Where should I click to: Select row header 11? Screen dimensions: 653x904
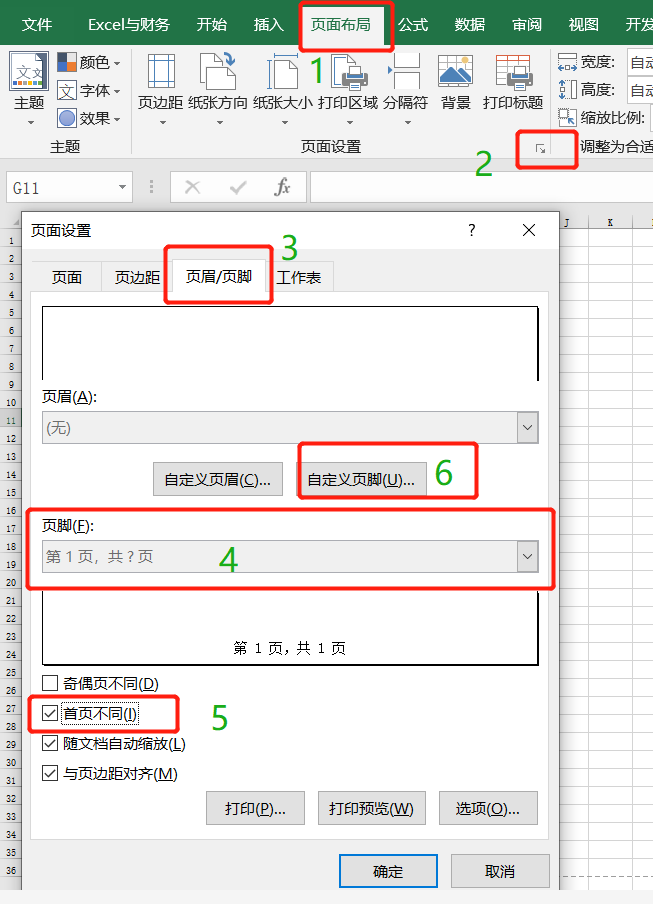click(11, 420)
